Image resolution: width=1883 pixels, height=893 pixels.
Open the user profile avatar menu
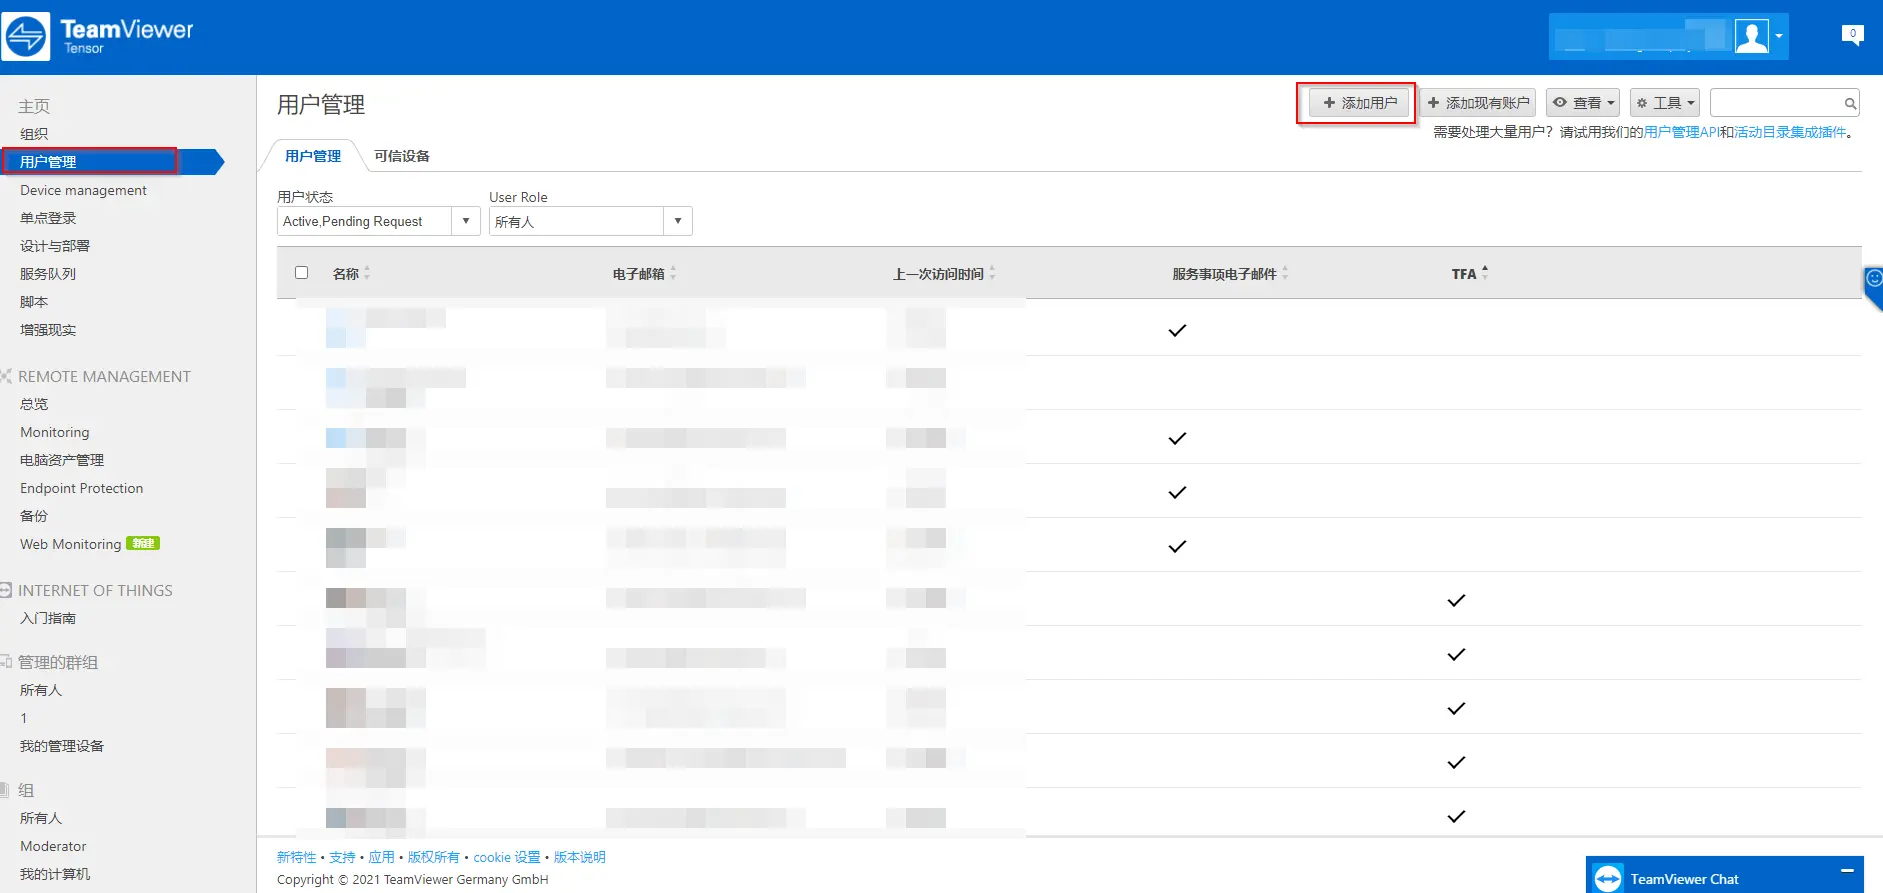pos(1758,37)
